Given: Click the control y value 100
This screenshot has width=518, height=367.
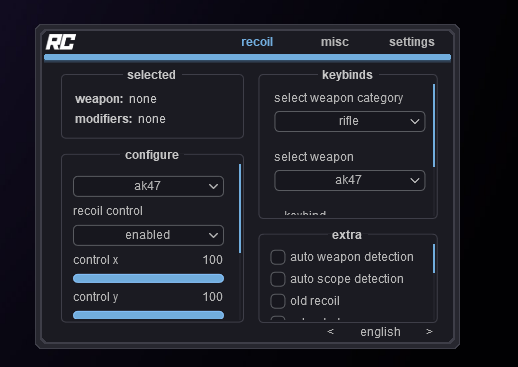Looking at the screenshot, I should [x=213, y=297].
